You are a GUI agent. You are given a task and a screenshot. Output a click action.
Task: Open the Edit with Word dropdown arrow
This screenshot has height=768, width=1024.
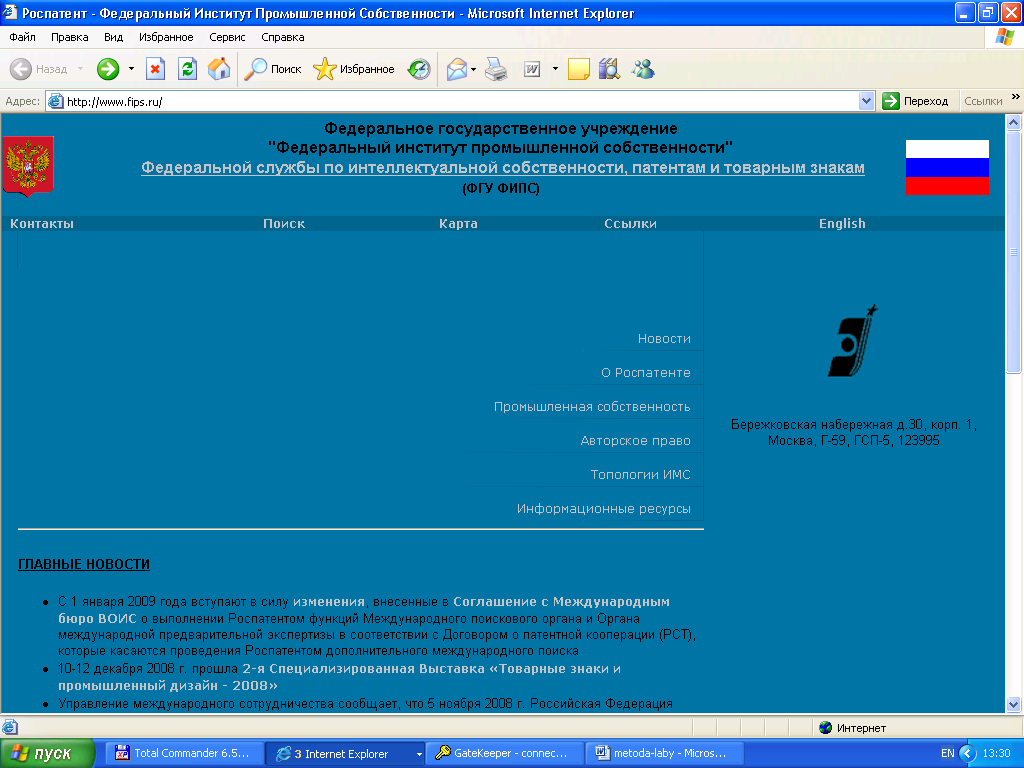[x=555, y=69]
